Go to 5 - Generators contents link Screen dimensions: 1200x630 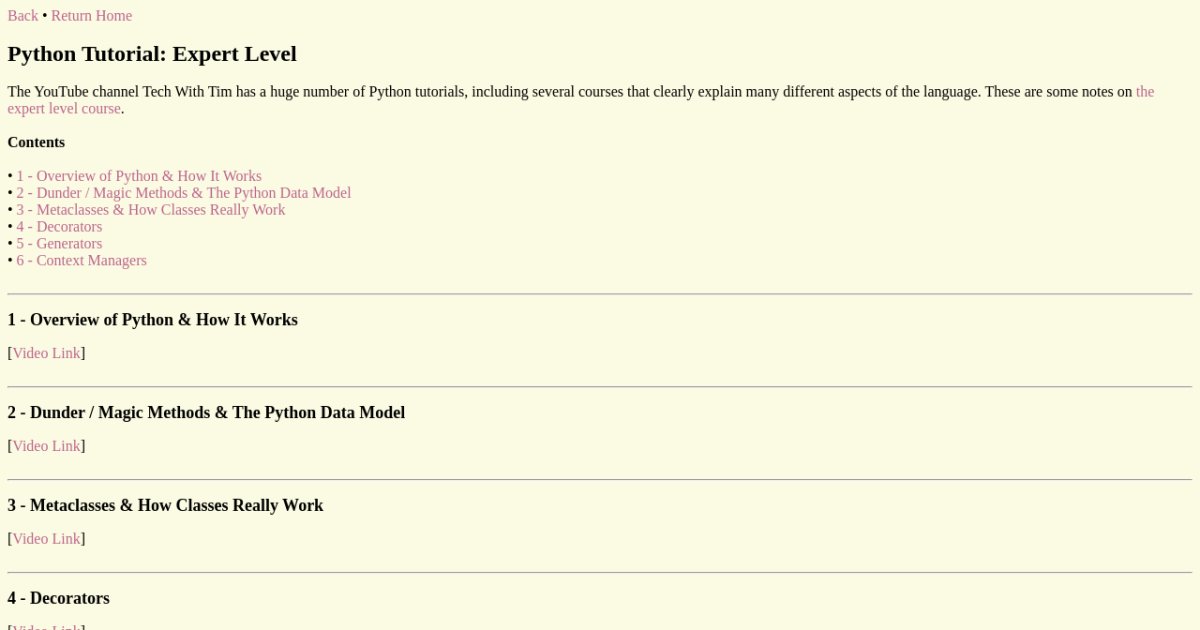point(59,244)
